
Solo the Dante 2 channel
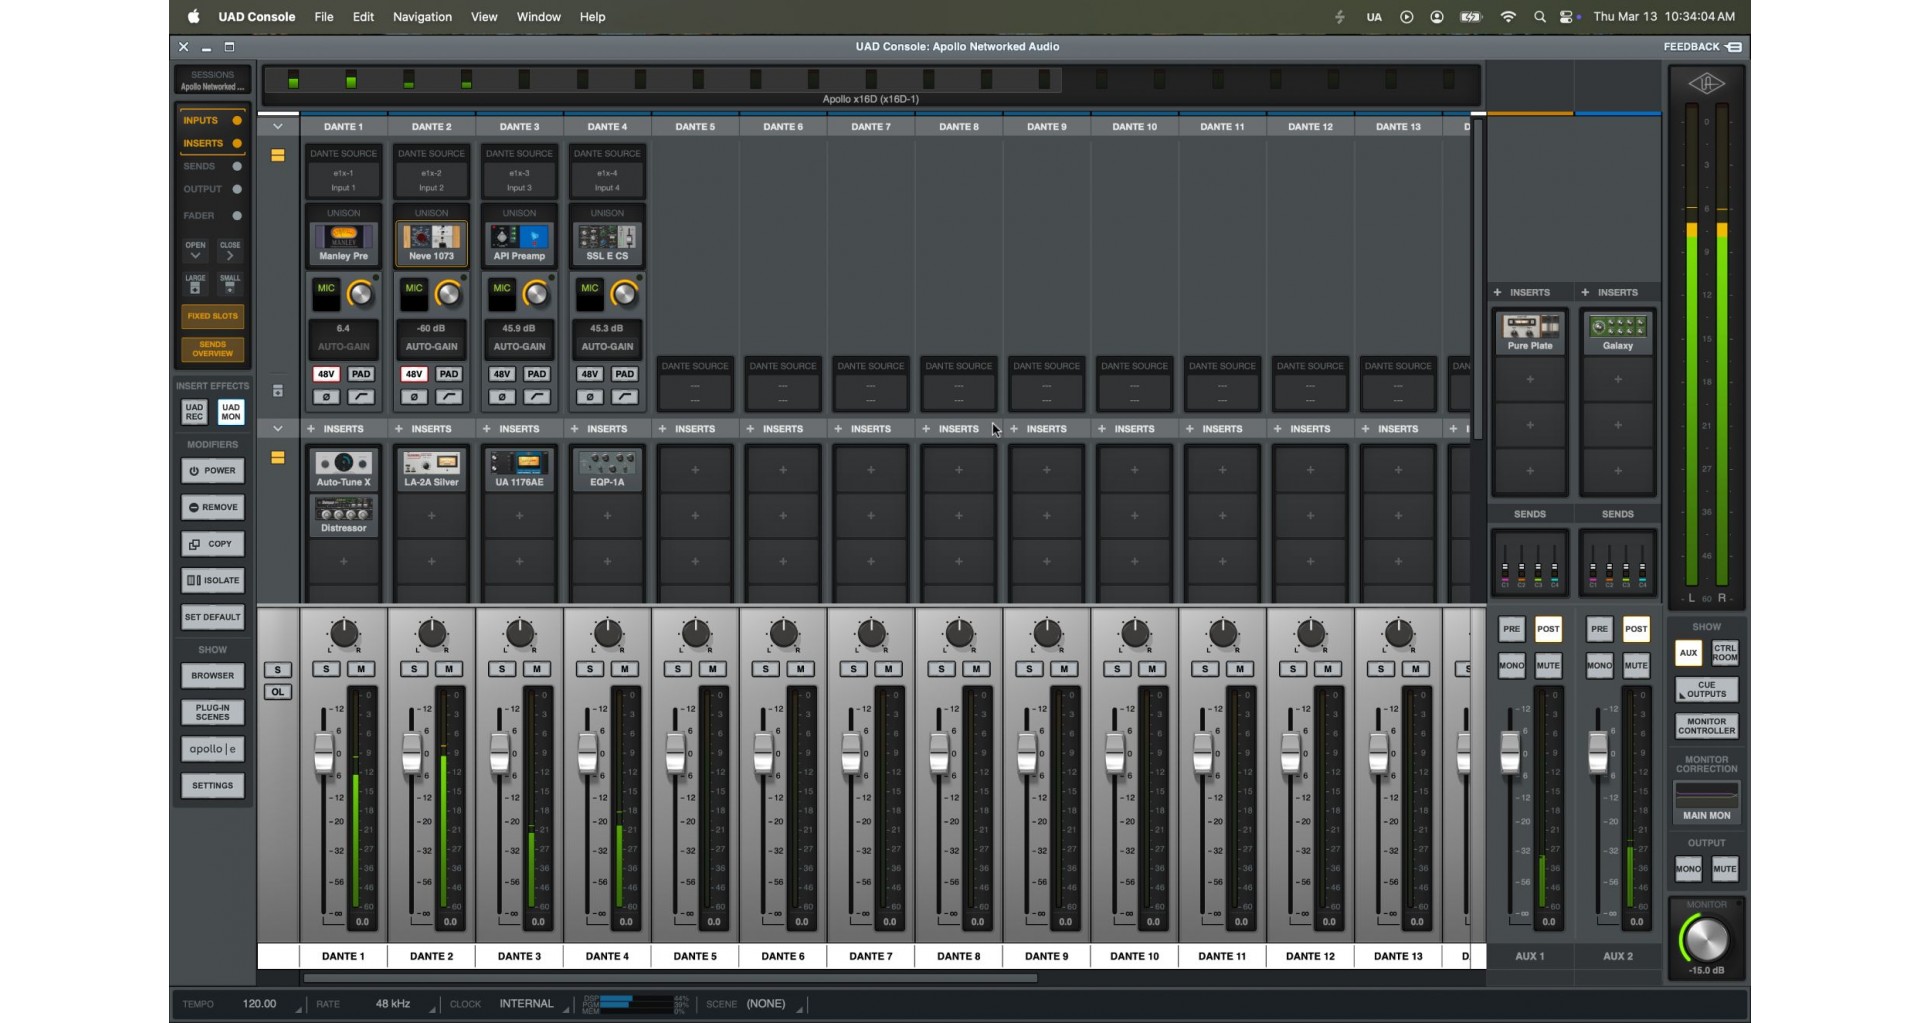pyautogui.click(x=414, y=669)
